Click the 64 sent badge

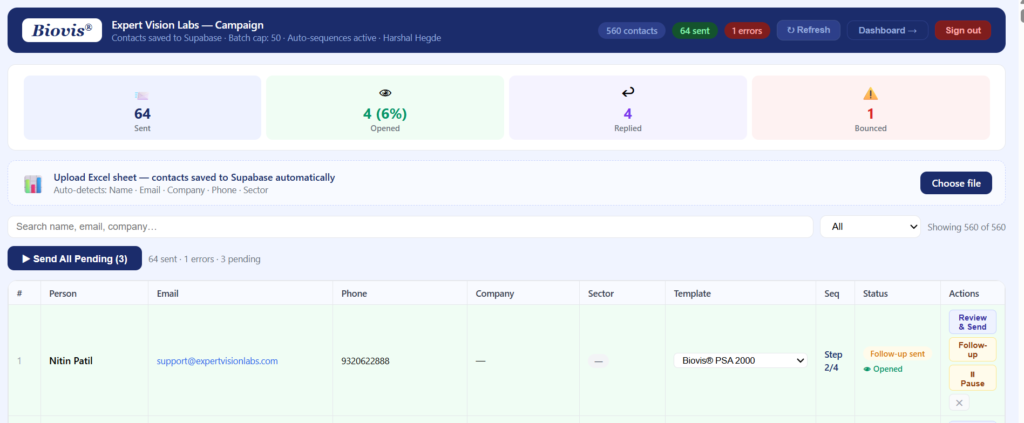tap(695, 31)
